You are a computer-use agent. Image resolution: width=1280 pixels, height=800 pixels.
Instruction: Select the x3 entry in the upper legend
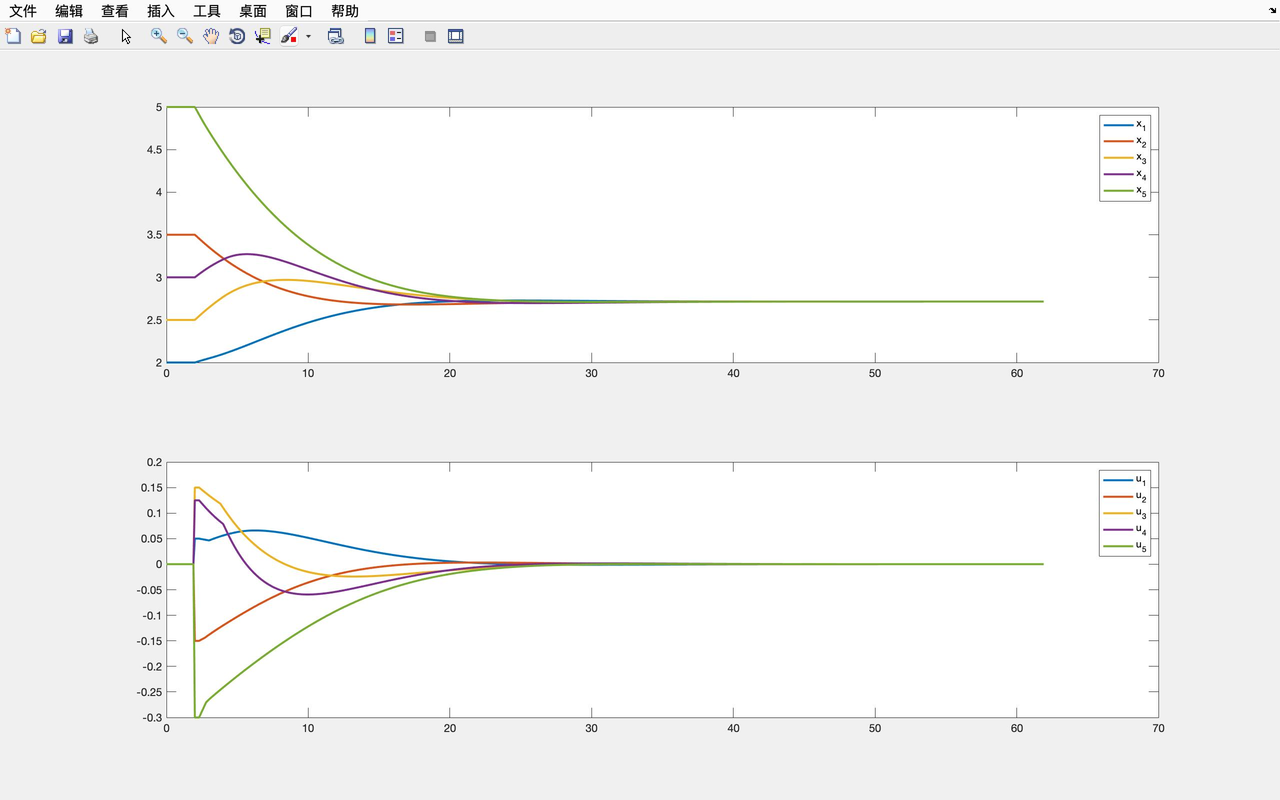click(1124, 158)
